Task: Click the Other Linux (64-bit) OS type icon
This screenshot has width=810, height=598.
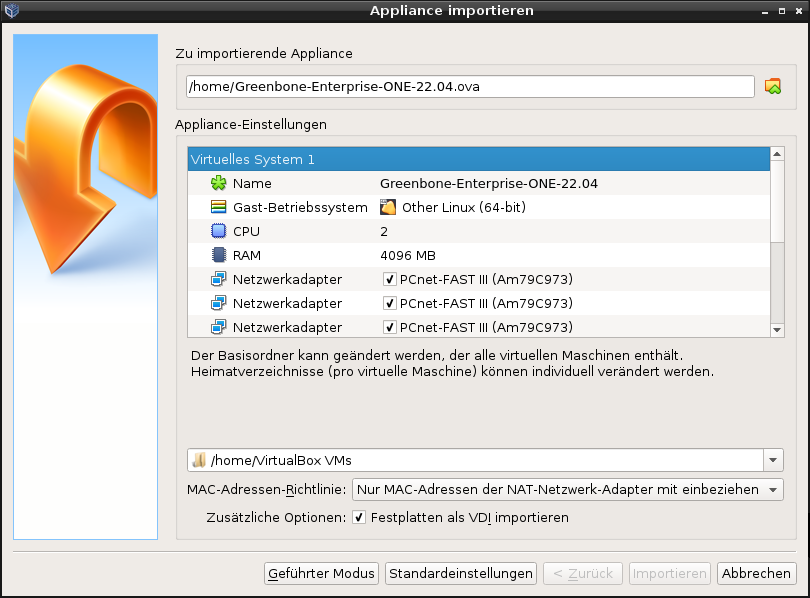Action: click(x=388, y=207)
